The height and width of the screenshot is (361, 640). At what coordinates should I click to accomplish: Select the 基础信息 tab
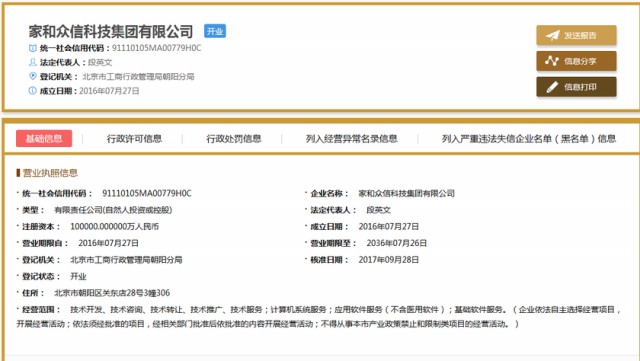(44, 138)
